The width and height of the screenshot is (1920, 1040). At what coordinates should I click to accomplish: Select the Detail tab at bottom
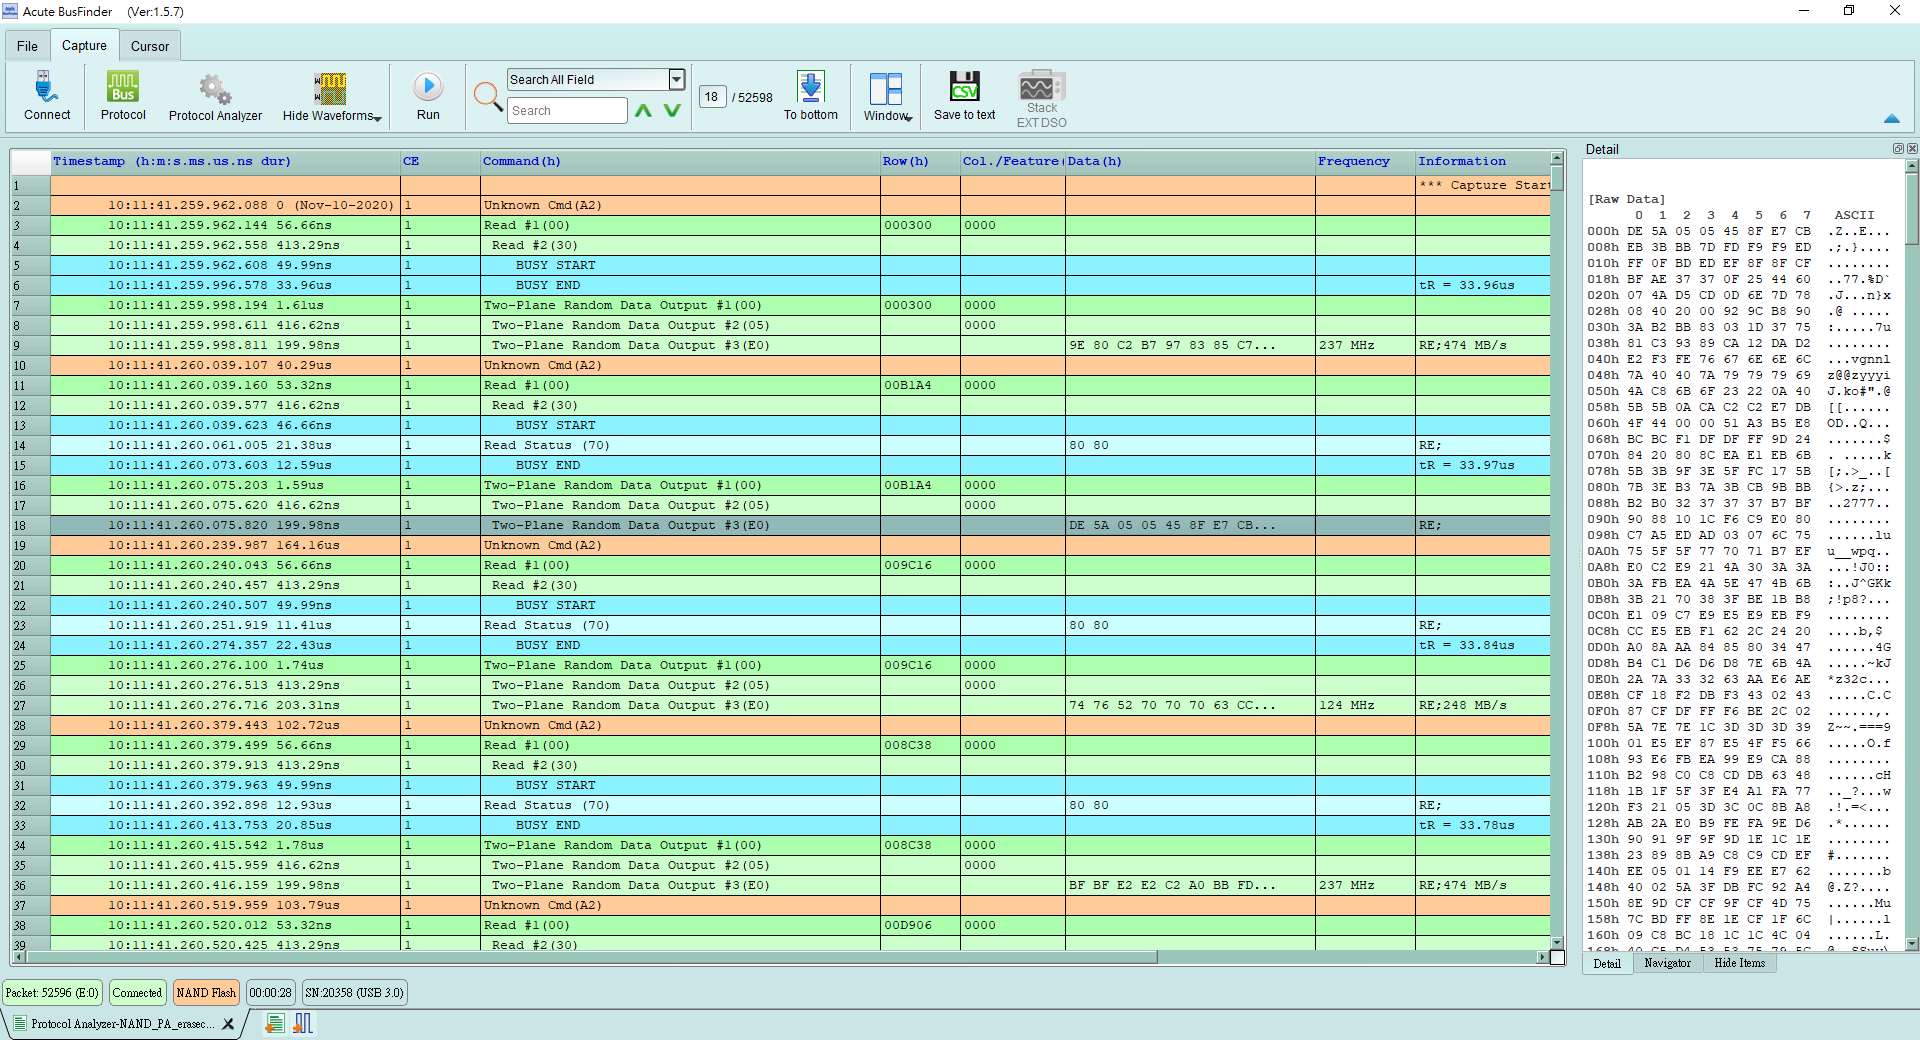(1607, 964)
